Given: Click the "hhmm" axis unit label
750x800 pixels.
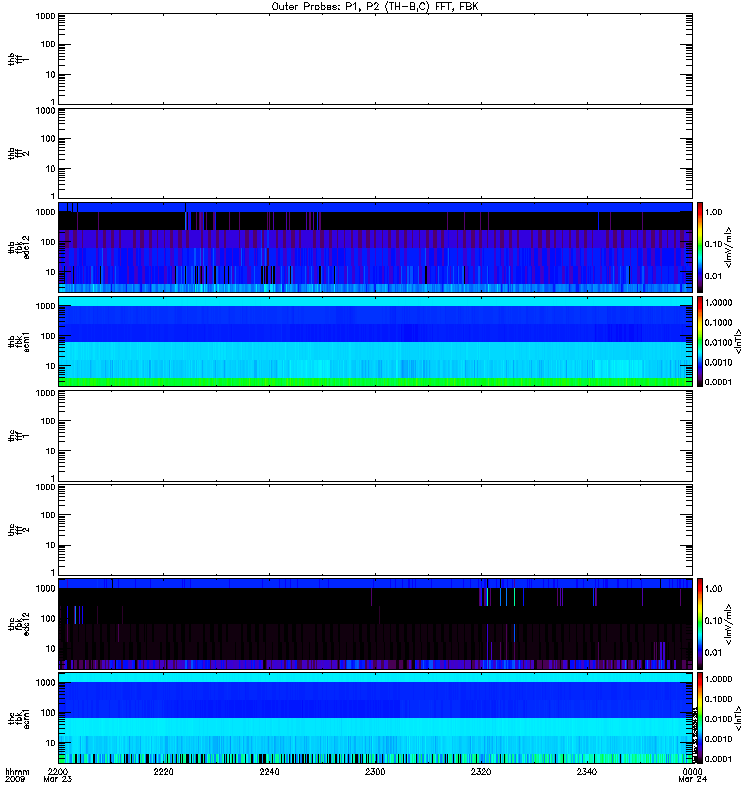Looking at the screenshot, I should (x=17, y=772).
